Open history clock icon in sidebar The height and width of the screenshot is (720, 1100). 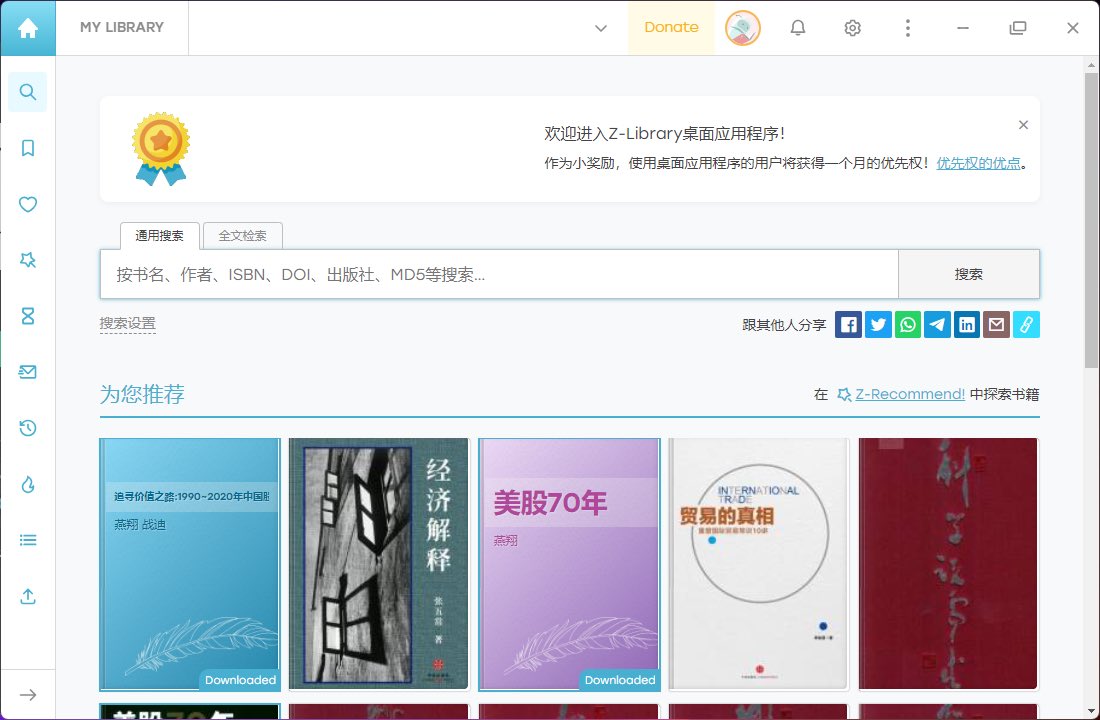coord(28,428)
